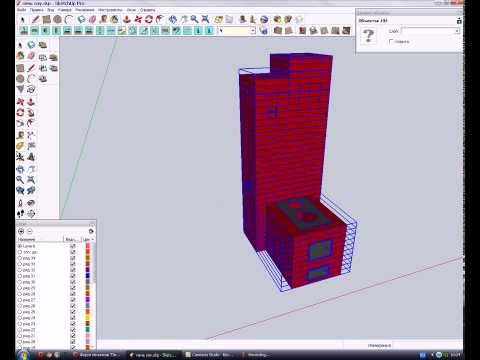
Task: Open the Правка menu
Action: tap(36, 10)
